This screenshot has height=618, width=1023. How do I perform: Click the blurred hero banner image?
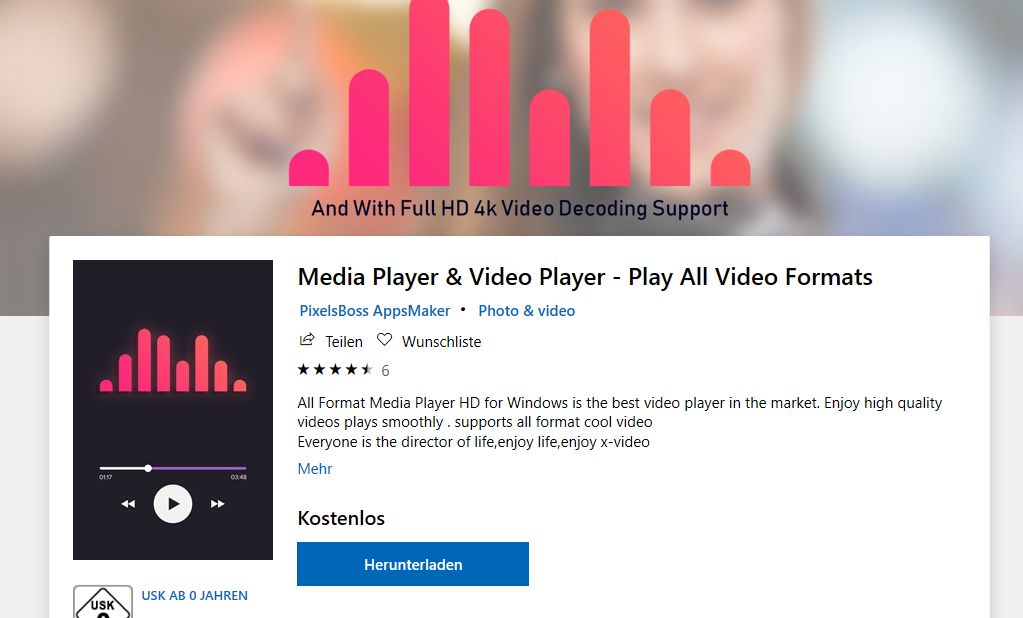pos(512,117)
